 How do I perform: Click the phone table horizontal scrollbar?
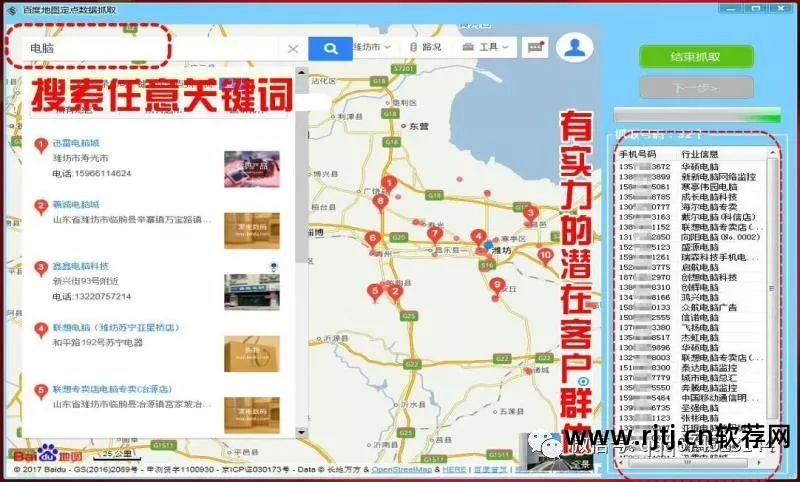688,463
